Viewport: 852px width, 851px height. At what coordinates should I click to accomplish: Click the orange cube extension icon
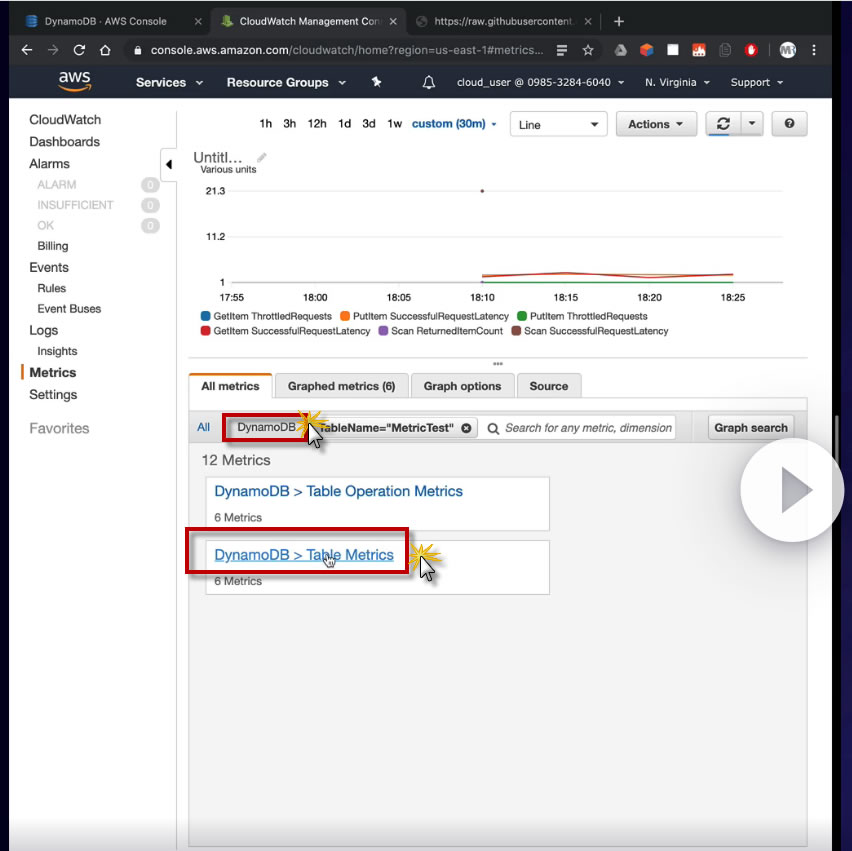[x=647, y=50]
